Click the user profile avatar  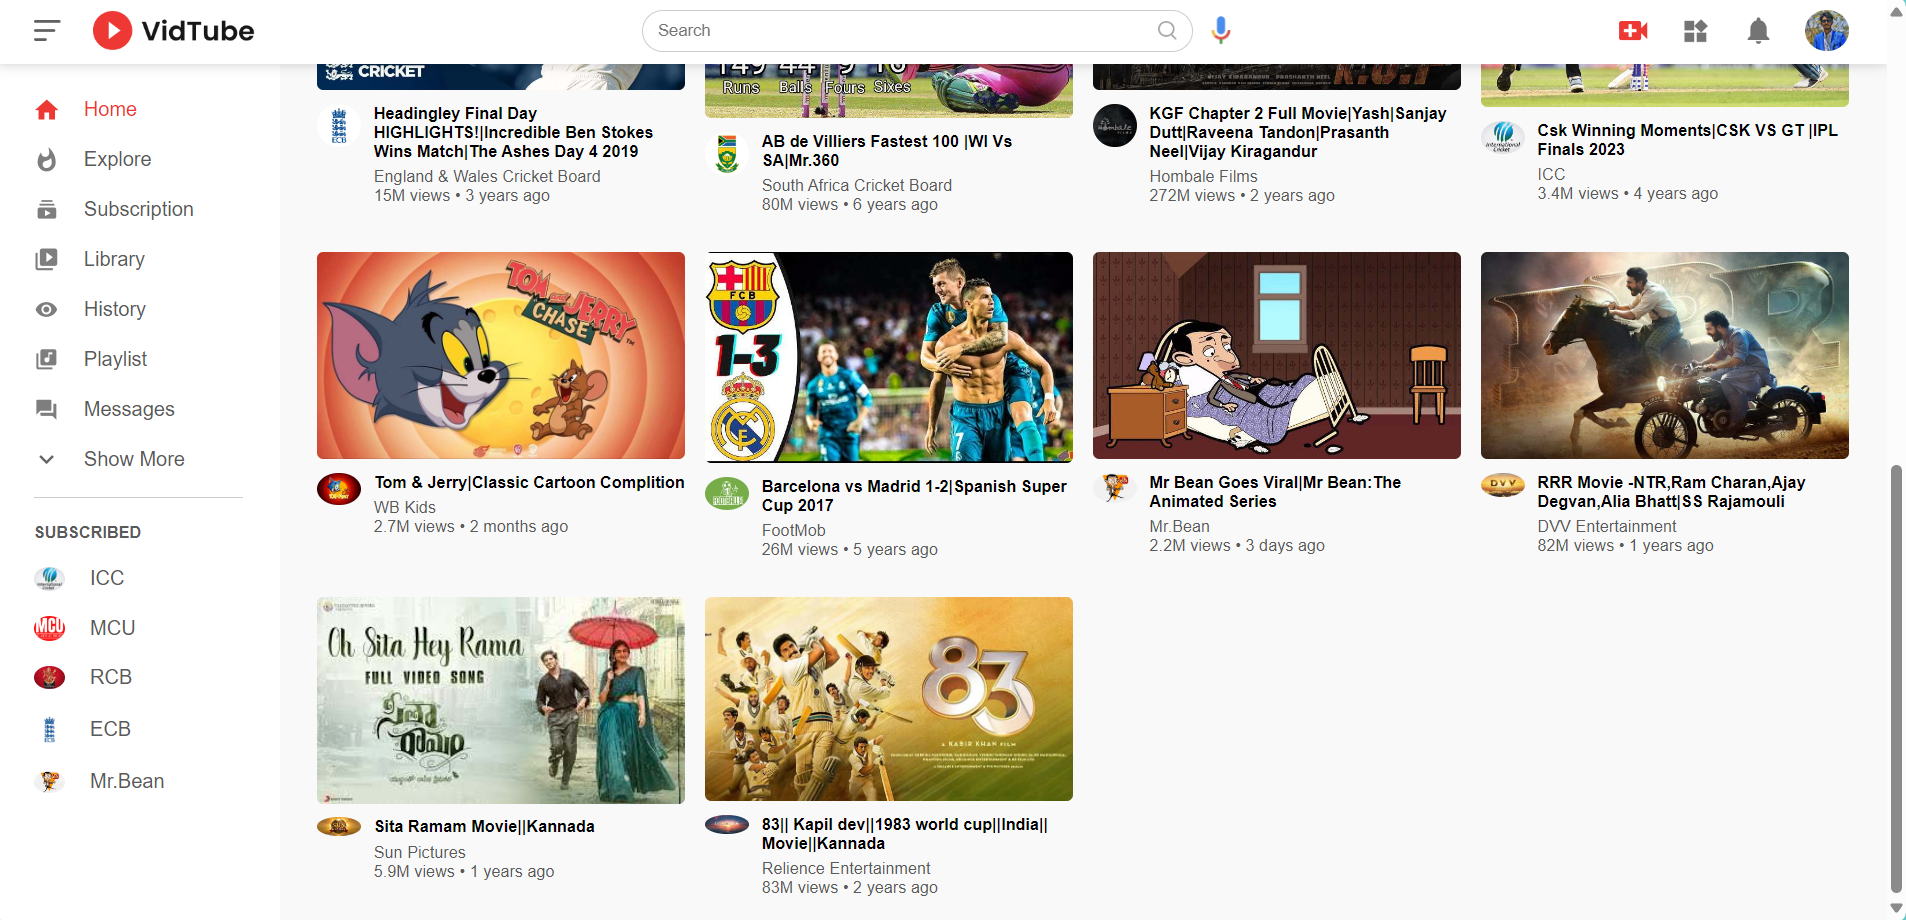1826,31
